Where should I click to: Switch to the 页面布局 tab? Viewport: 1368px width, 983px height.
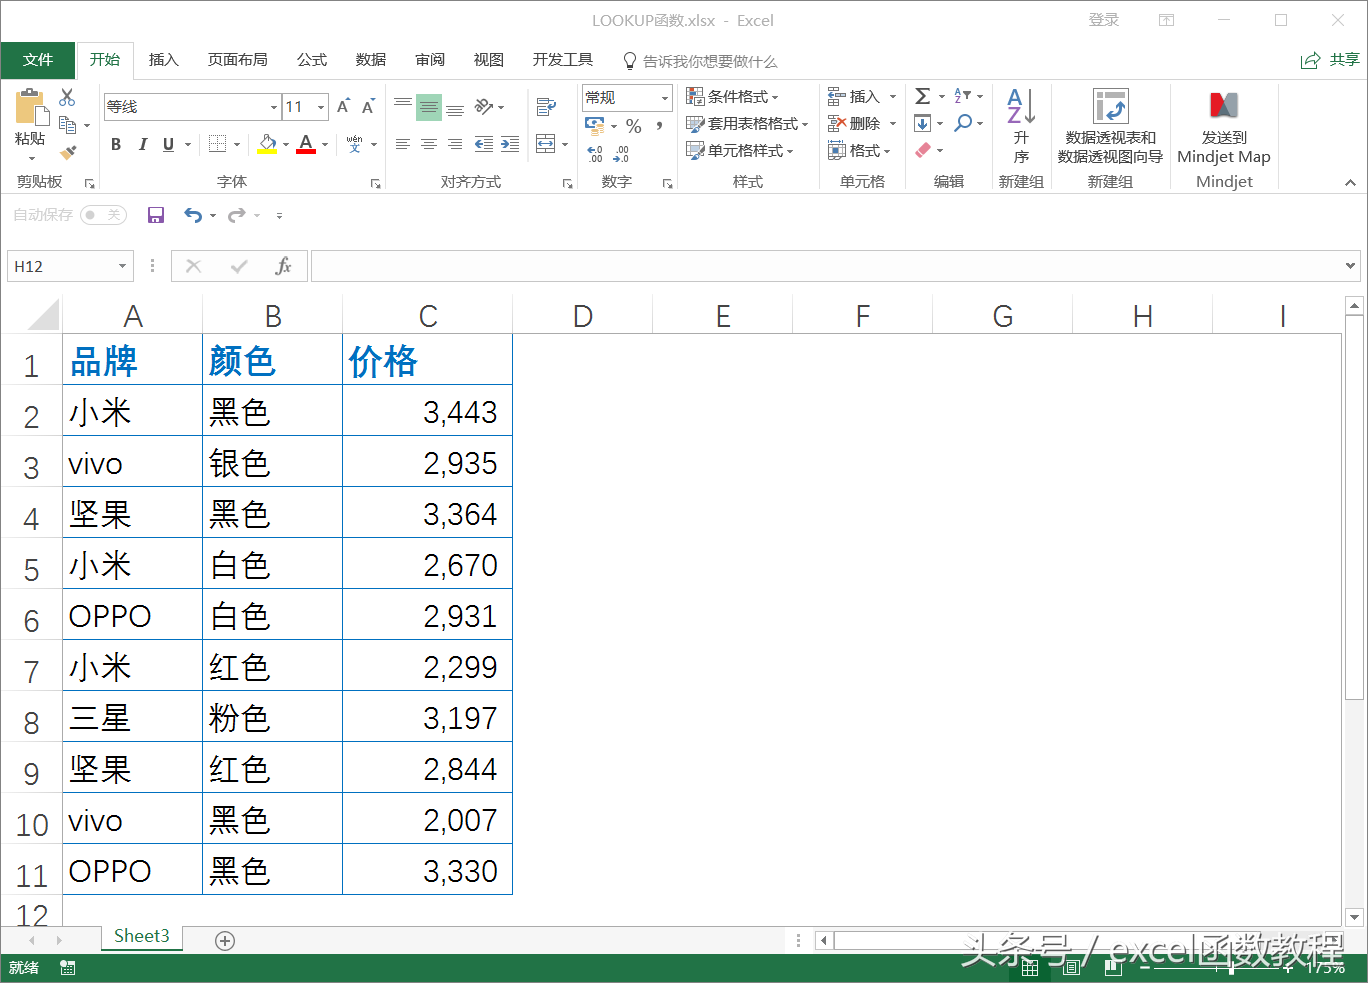tap(237, 60)
